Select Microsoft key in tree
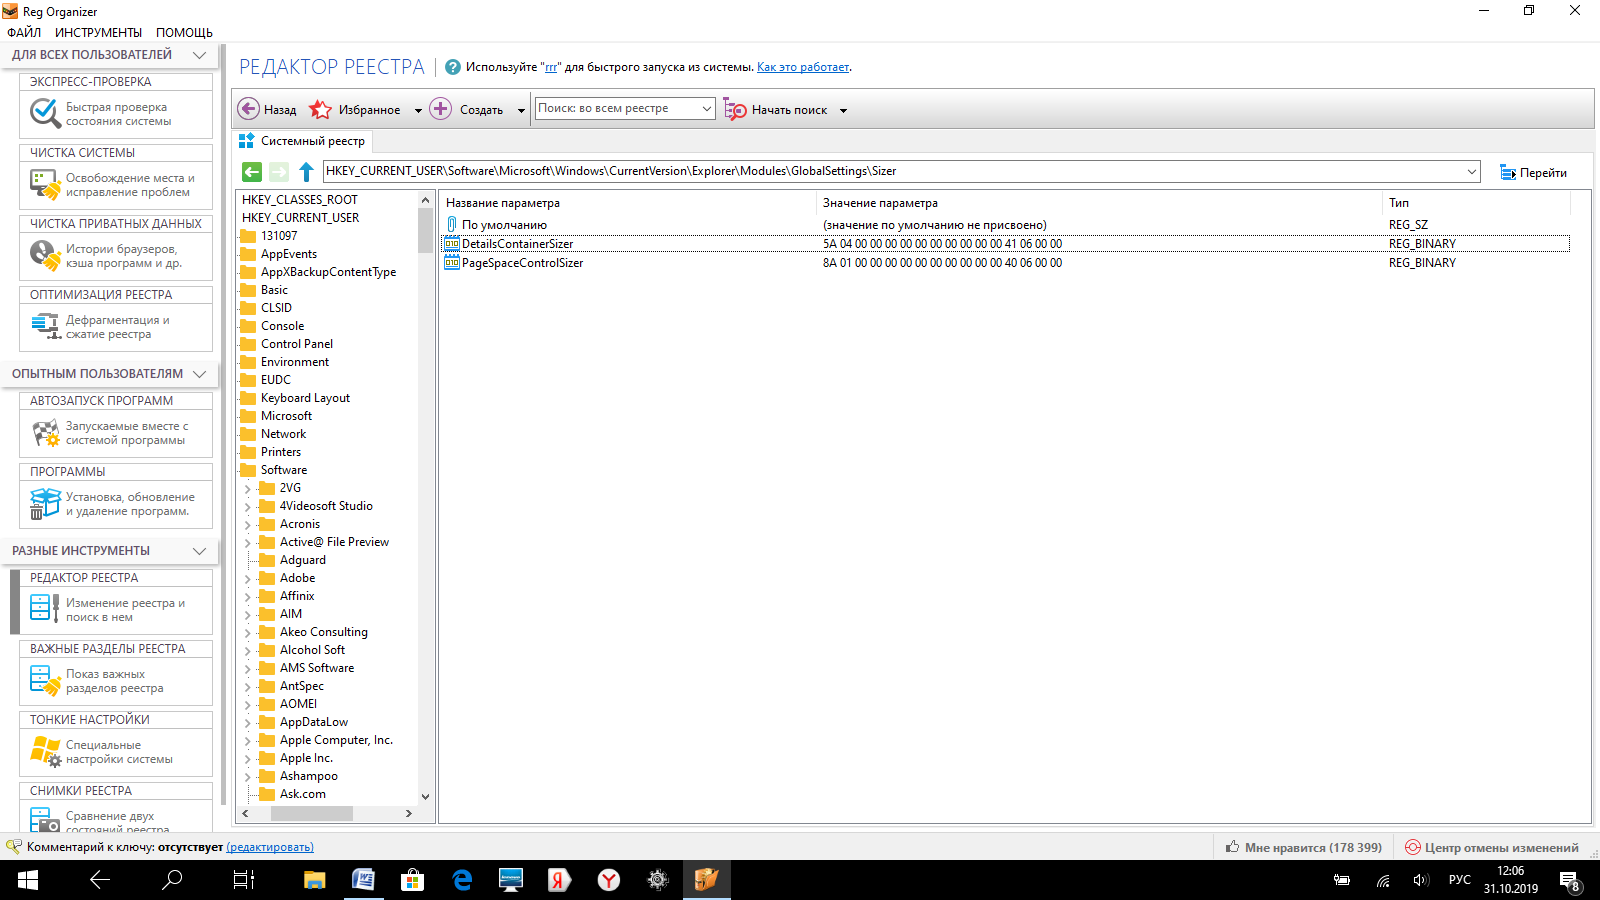The image size is (1600, 900). pos(286,416)
